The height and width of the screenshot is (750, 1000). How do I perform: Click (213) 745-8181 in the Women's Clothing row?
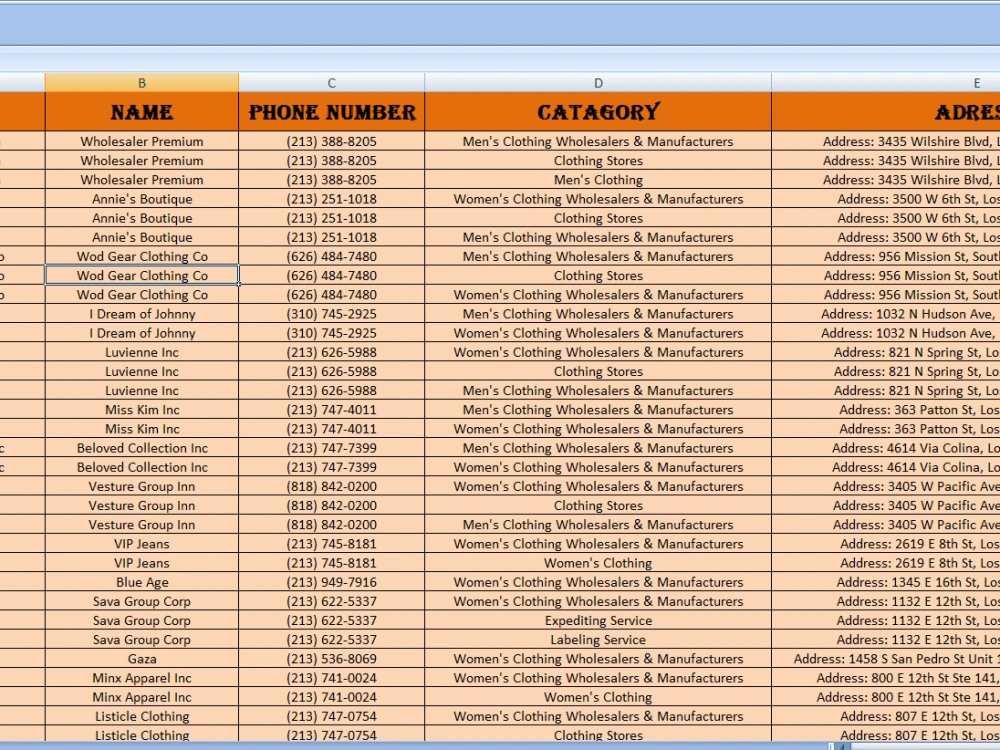pos(332,563)
